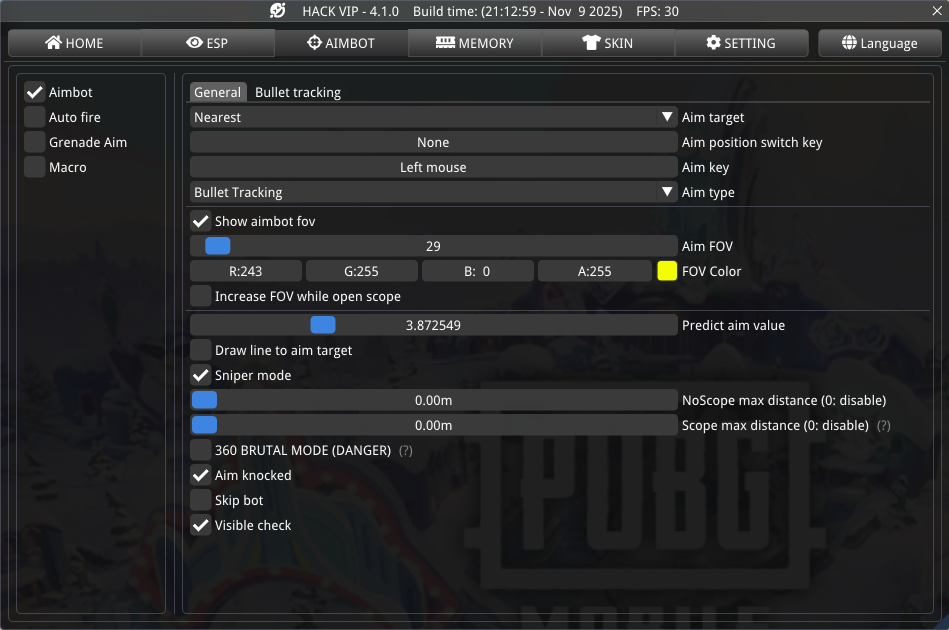This screenshot has width=949, height=630.
Task: Click the house icon on the HOME tab
Action: (x=54, y=43)
